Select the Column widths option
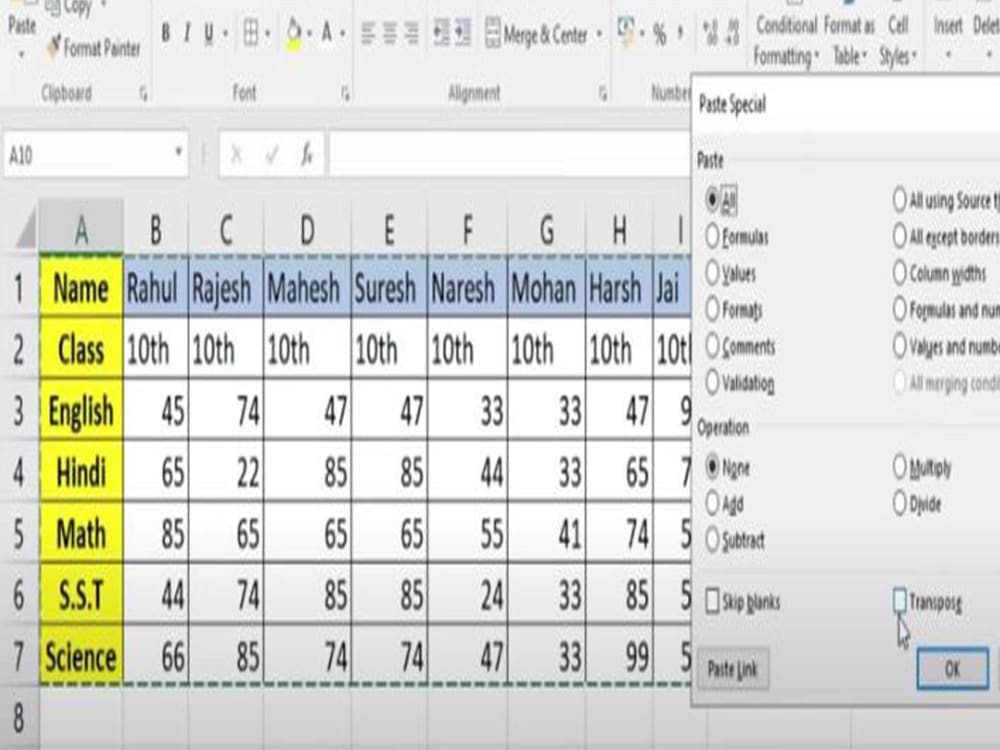This screenshot has height=750, width=1000. [899, 273]
